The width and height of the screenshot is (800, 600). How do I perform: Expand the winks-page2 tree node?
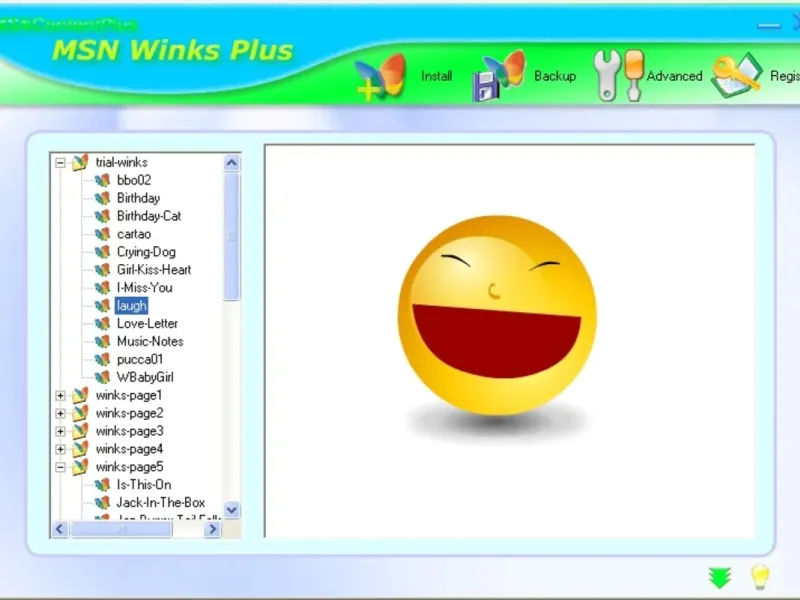coord(60,414)
